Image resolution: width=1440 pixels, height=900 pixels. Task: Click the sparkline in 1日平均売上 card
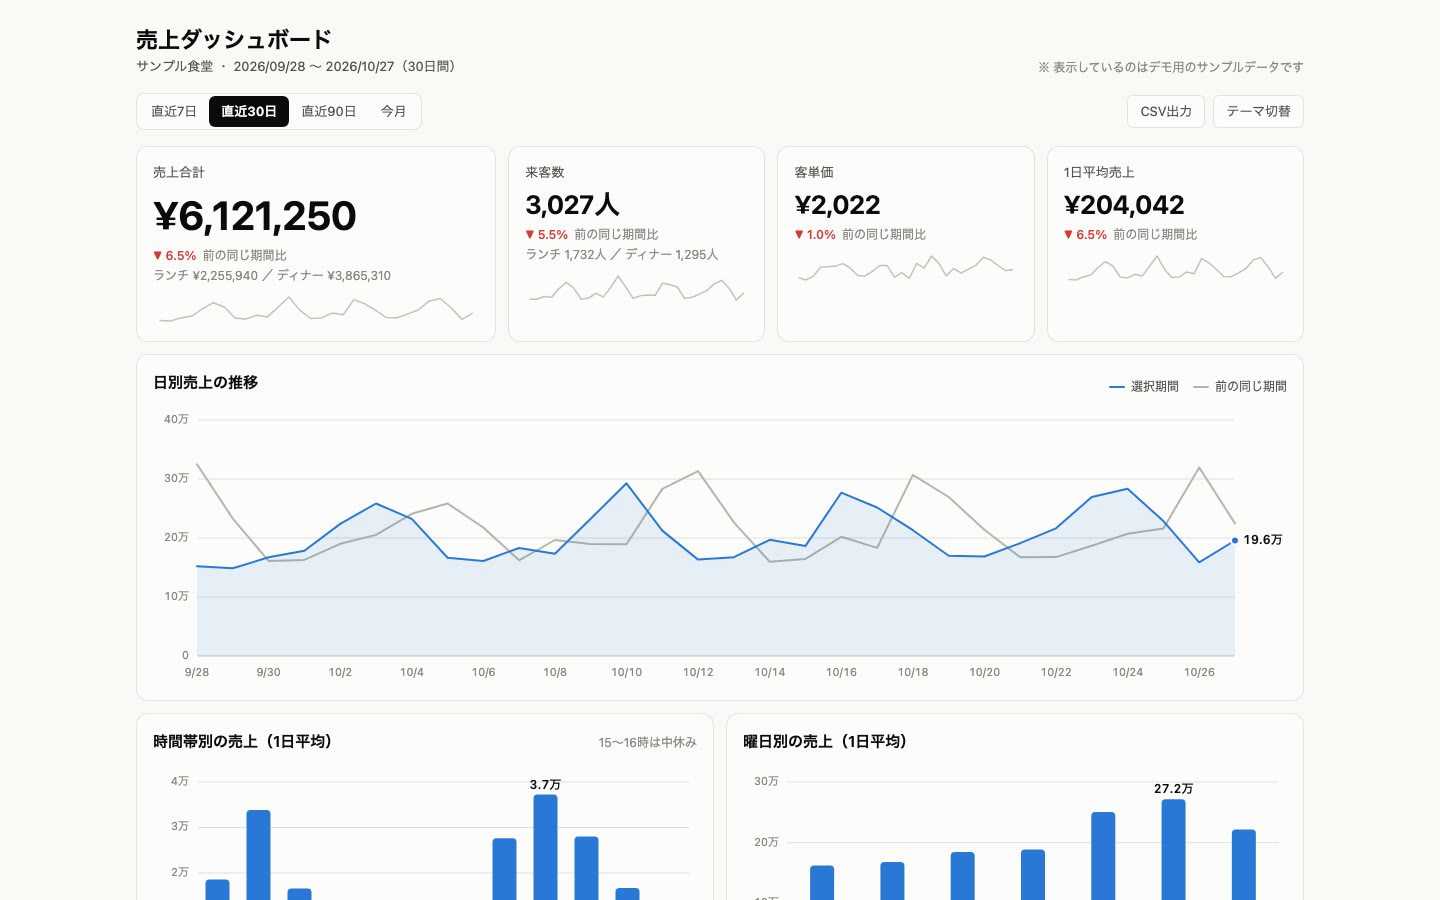1175,268
